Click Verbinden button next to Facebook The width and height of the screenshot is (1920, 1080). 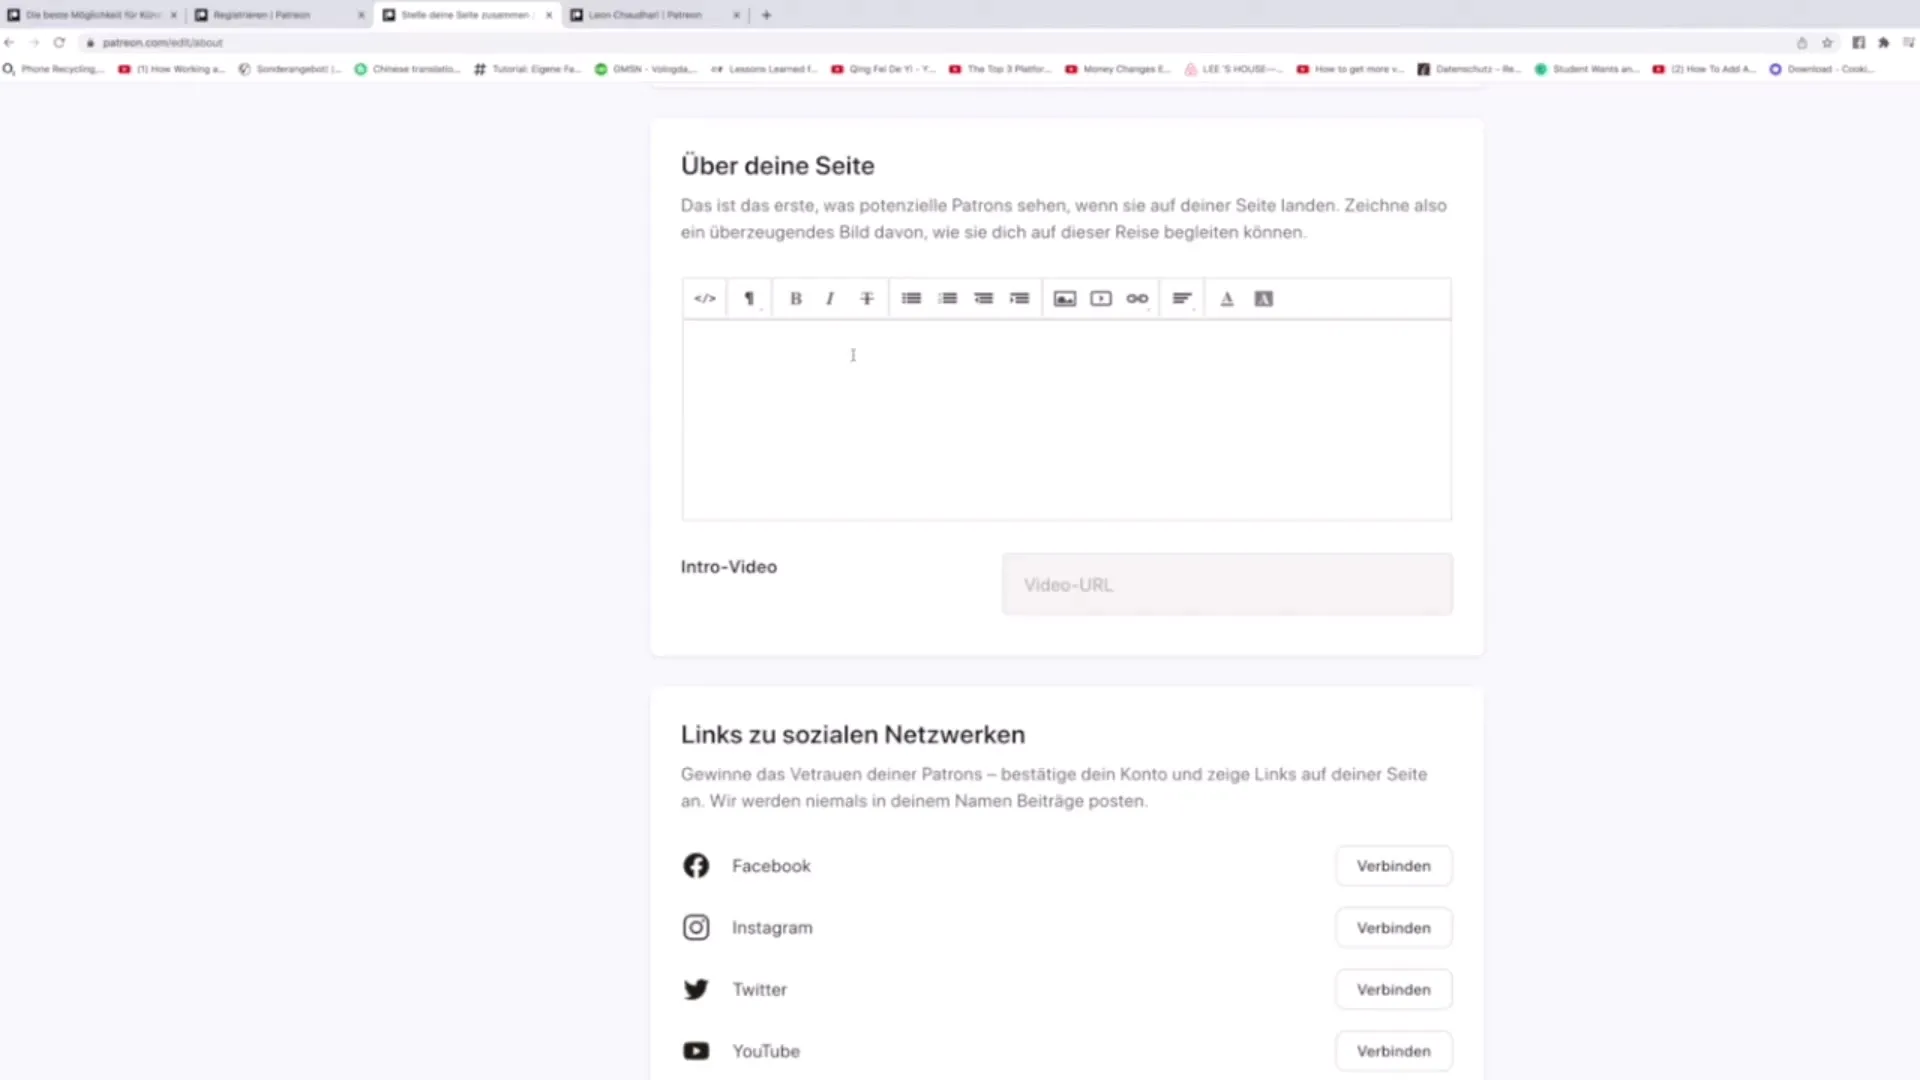(x=1394, y=865)
